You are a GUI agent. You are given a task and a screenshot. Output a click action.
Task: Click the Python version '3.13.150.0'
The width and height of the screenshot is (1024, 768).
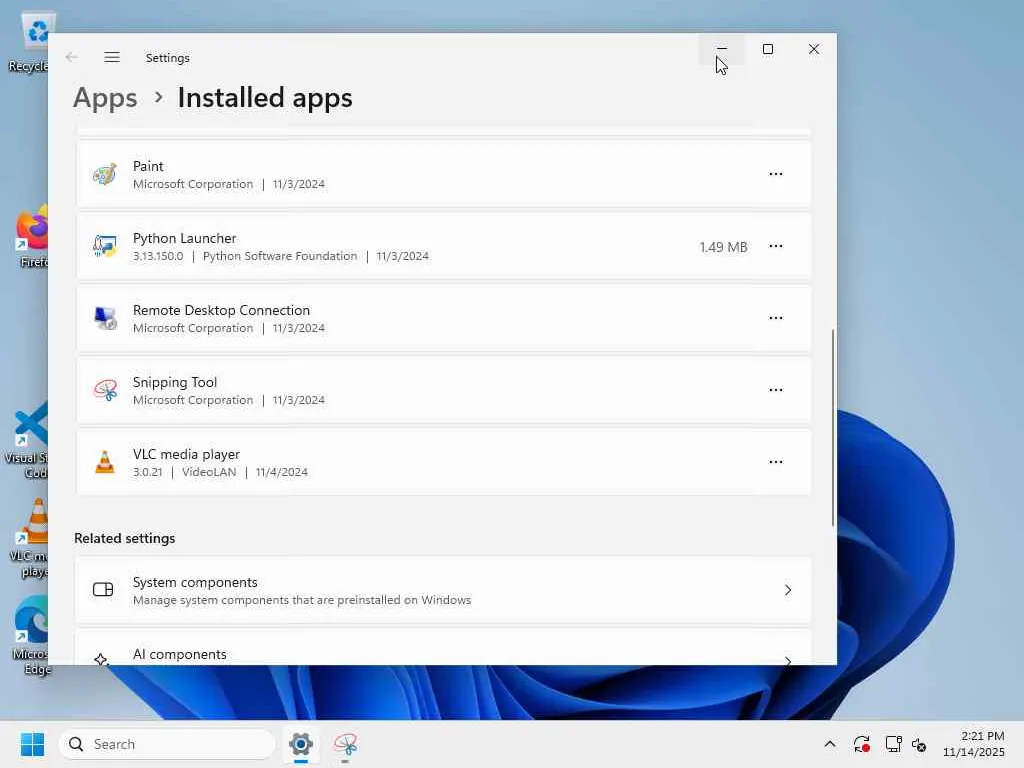pos(158,256)
